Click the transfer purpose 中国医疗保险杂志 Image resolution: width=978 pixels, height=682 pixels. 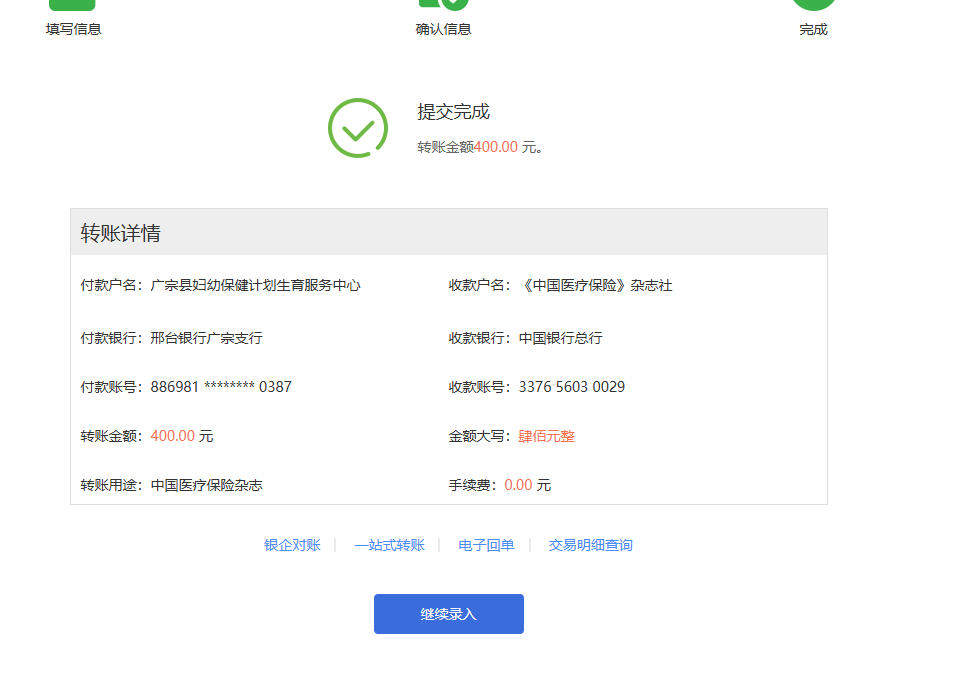[x=206, y=485]
